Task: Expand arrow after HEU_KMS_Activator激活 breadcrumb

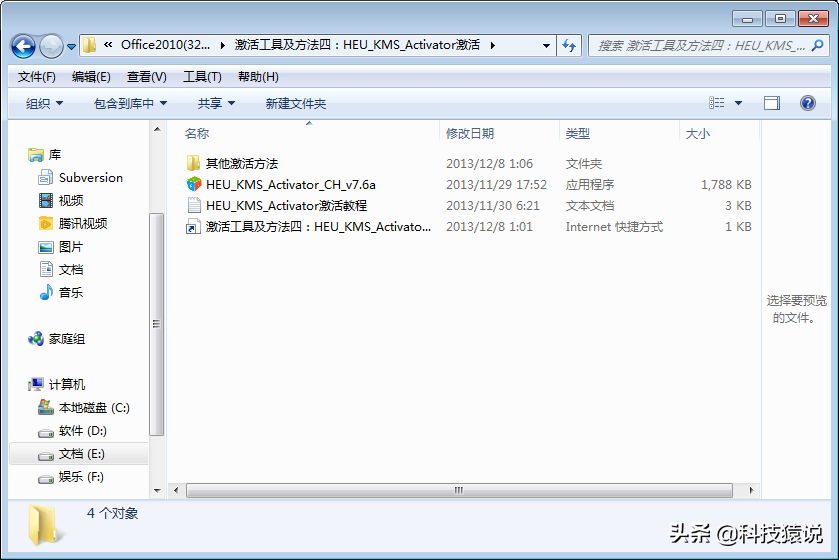Action: 492,45
